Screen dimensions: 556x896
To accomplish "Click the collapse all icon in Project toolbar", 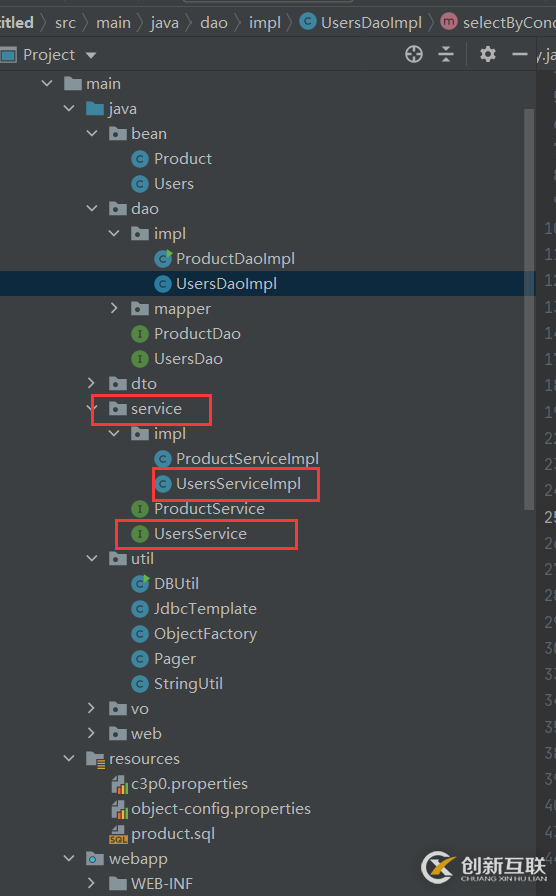I will 446,54.
